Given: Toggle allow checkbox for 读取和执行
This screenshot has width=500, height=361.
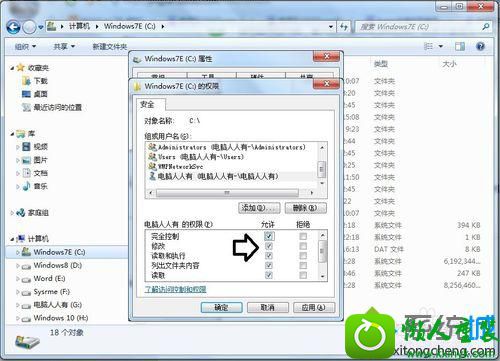Looking at the screenshot, I should click(269, 256).
